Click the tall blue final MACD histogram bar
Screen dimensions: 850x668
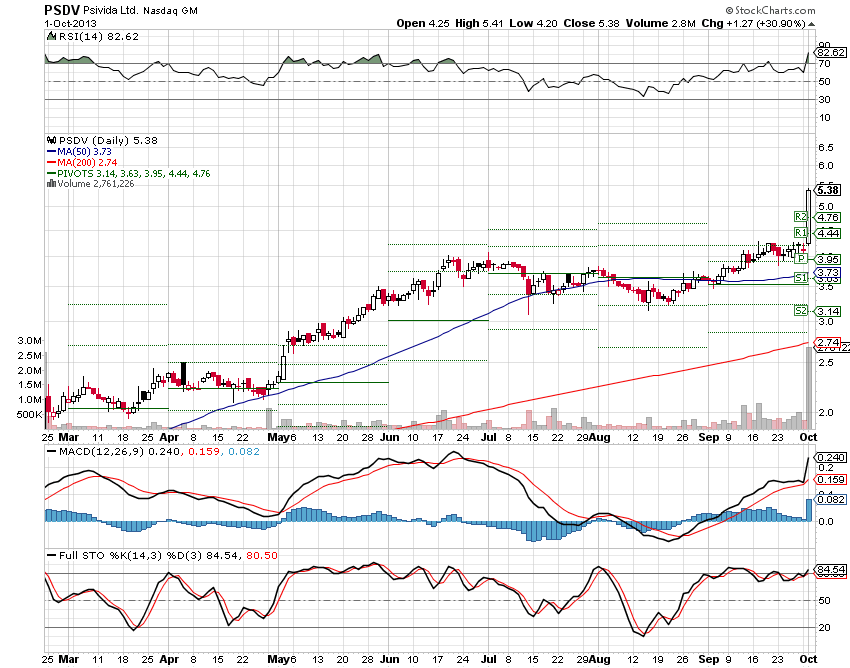pyautogui.click(x=809, y=510)
